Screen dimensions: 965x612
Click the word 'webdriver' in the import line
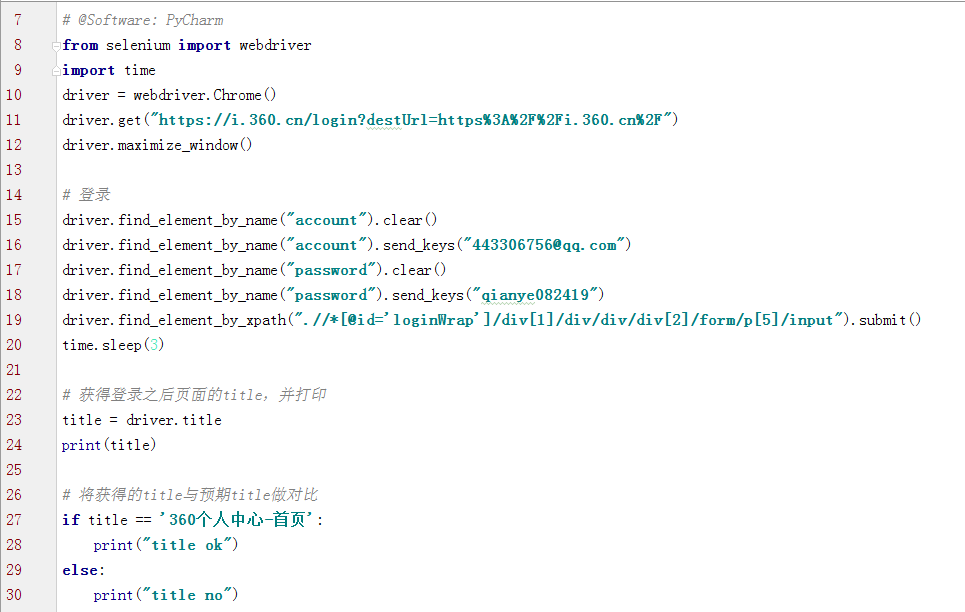coord(275,46)
